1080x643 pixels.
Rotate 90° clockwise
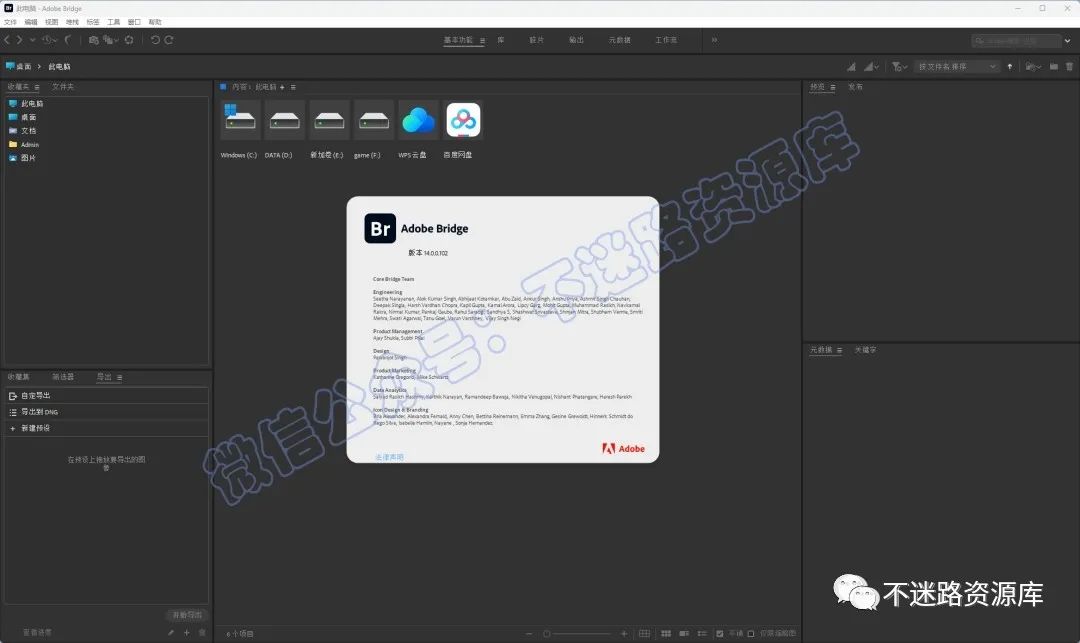coord(169,40)
